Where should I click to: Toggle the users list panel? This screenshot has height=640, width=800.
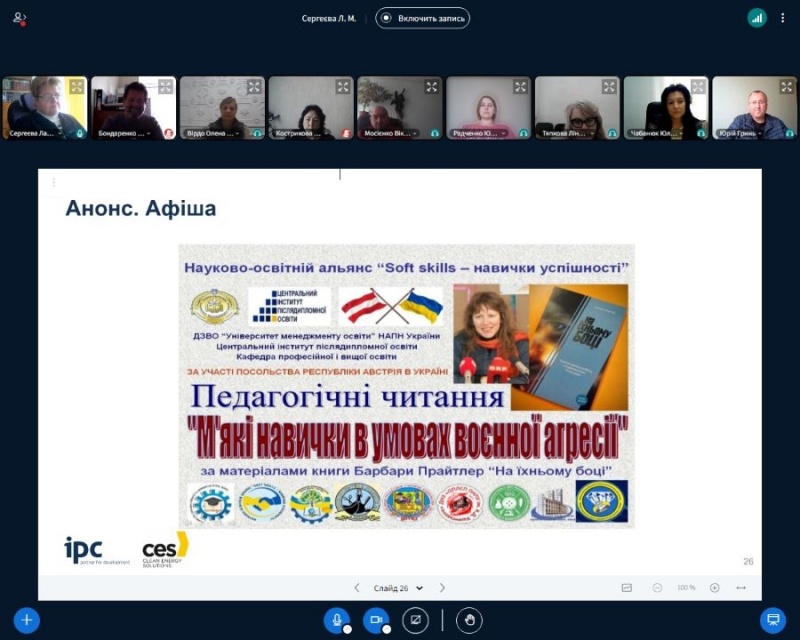click(x=19, y=18)
